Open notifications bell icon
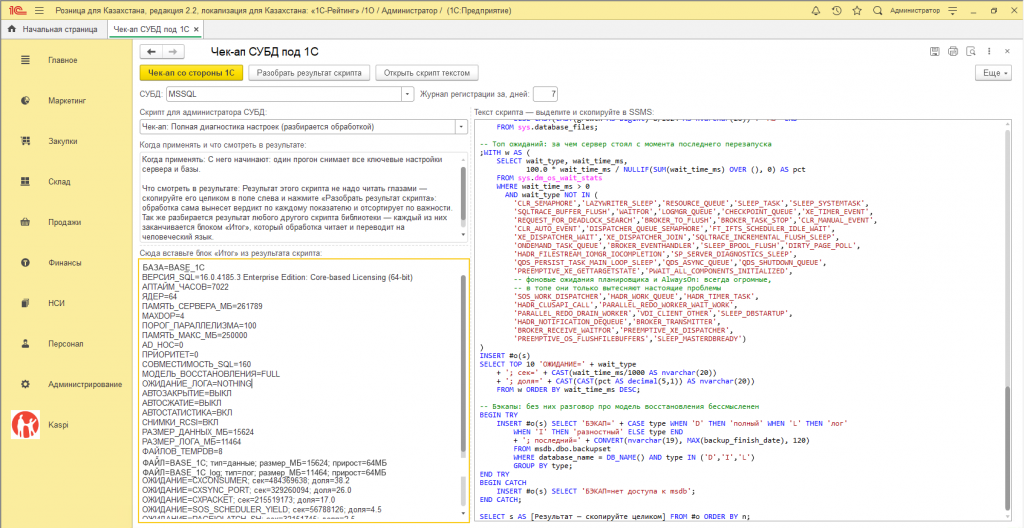Screen dimensions: 1024x528 (816, 10)
